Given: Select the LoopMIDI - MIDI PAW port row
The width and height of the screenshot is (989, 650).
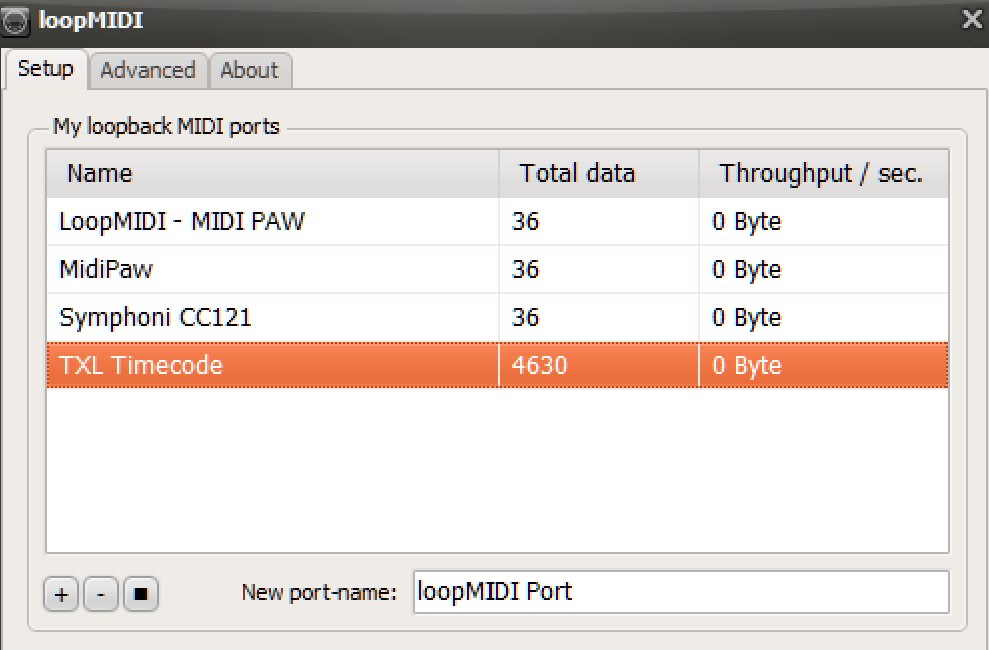Looking at the screenshot, I should point(182,221).
